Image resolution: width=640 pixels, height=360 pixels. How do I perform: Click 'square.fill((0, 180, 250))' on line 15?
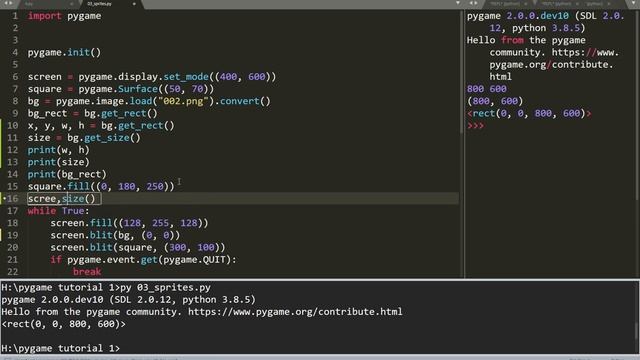(101, 187)
